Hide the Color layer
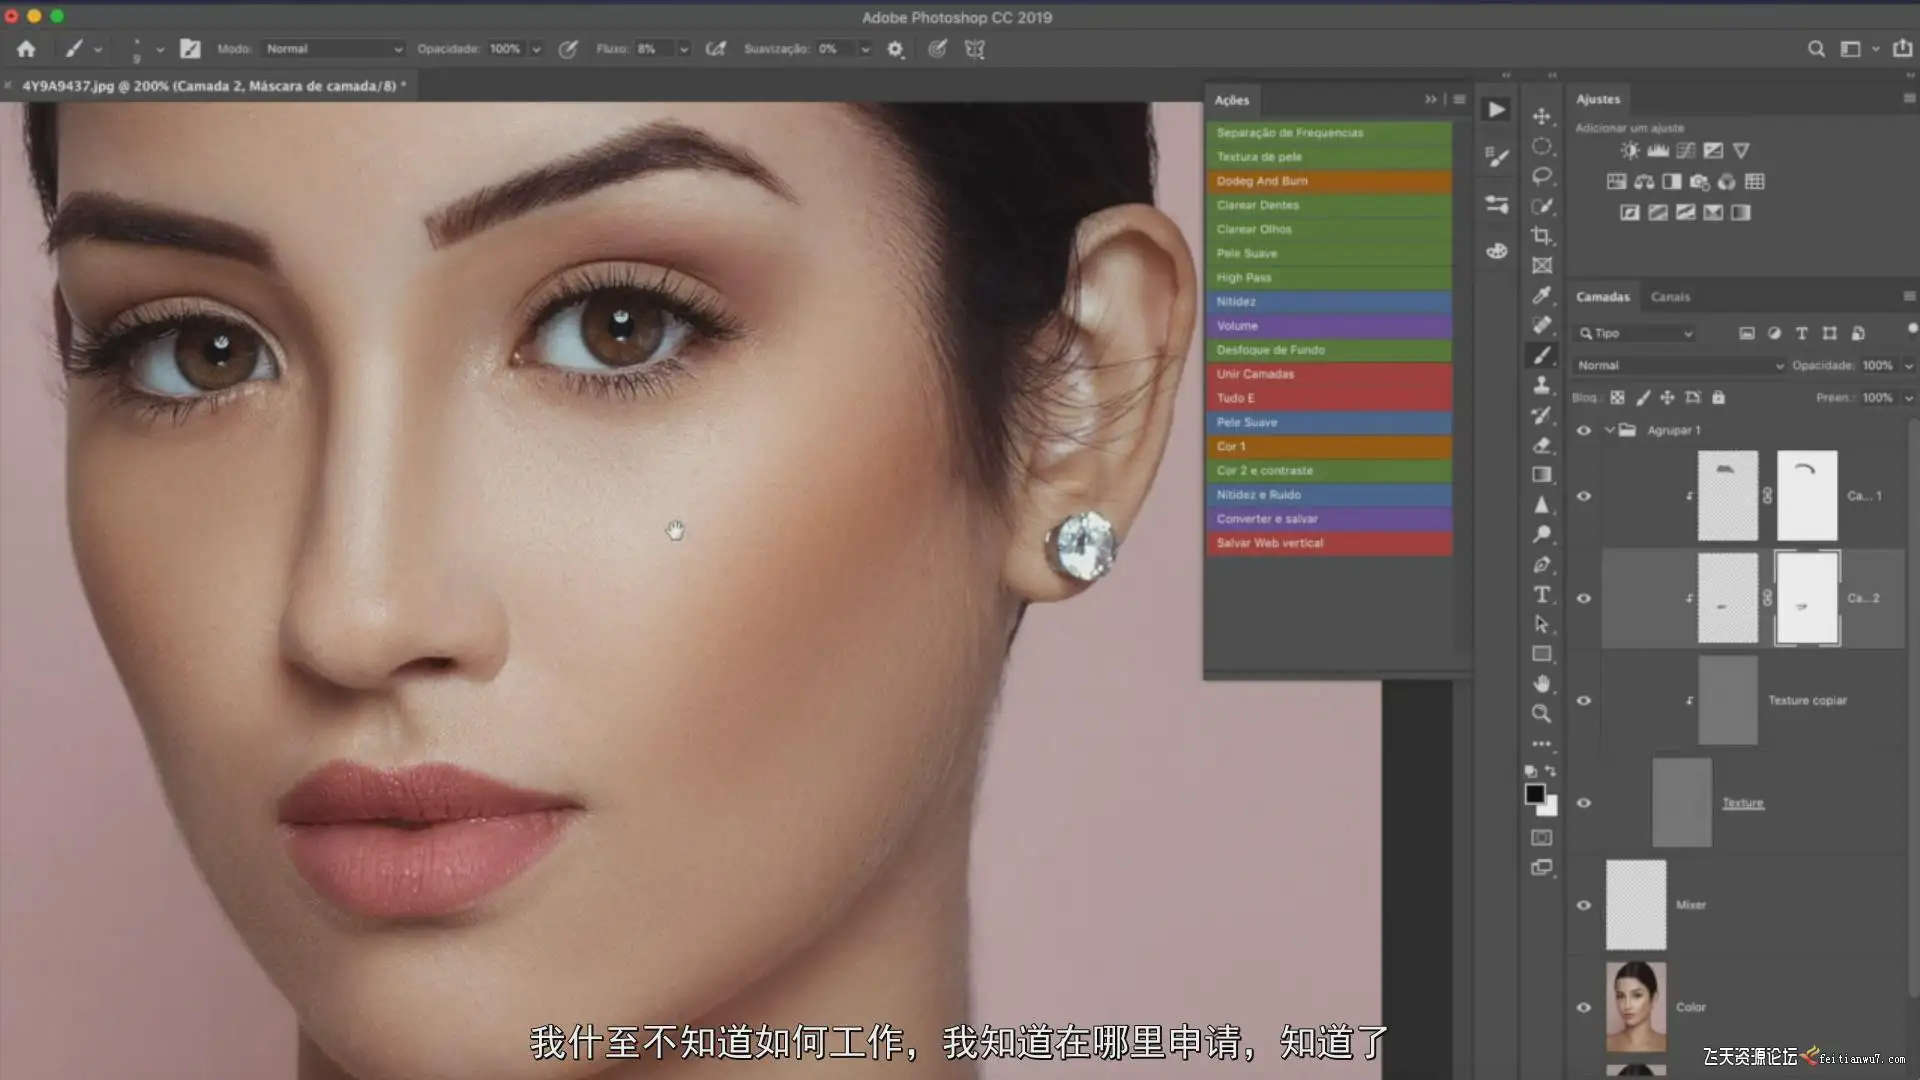The width and height of the screenshot is (1920, 1080). [1584, 1007]
